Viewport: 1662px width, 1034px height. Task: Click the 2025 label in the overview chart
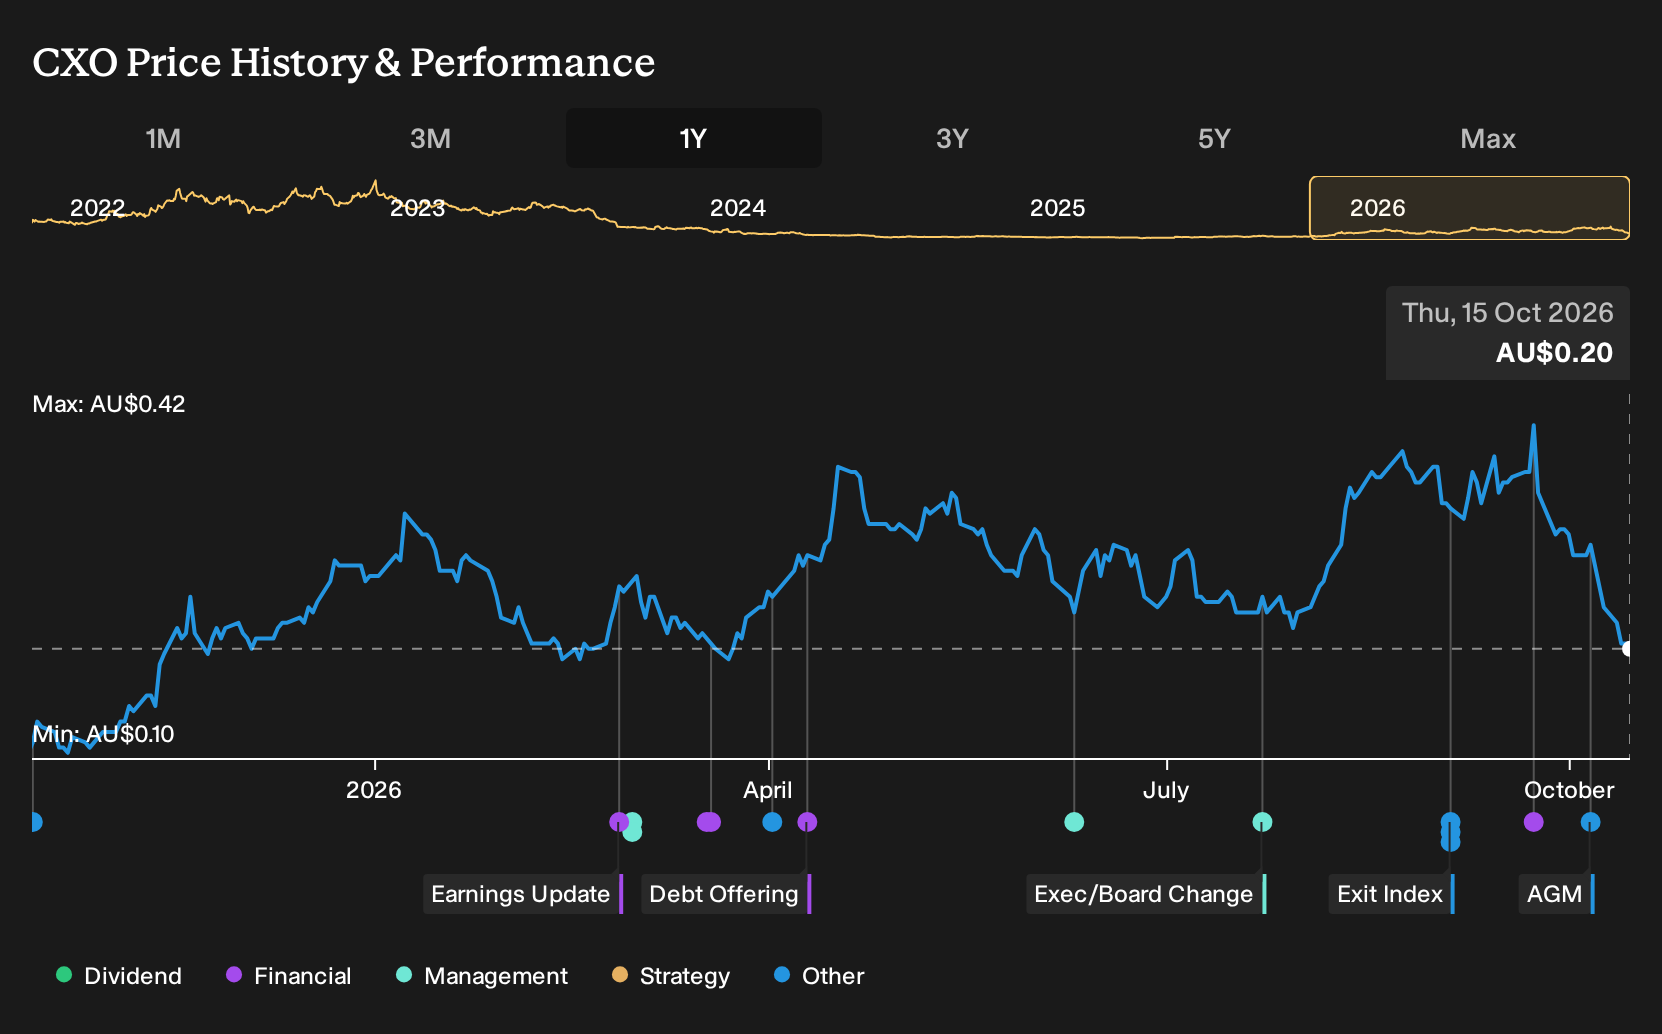pyautogui.click(x=1057, y=208)
